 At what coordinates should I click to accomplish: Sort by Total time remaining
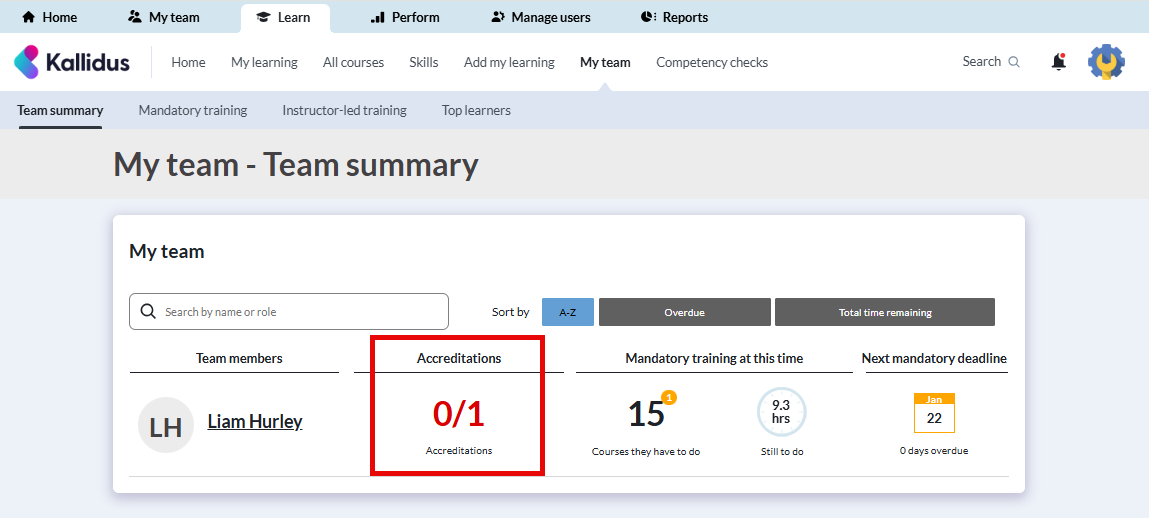884,312
